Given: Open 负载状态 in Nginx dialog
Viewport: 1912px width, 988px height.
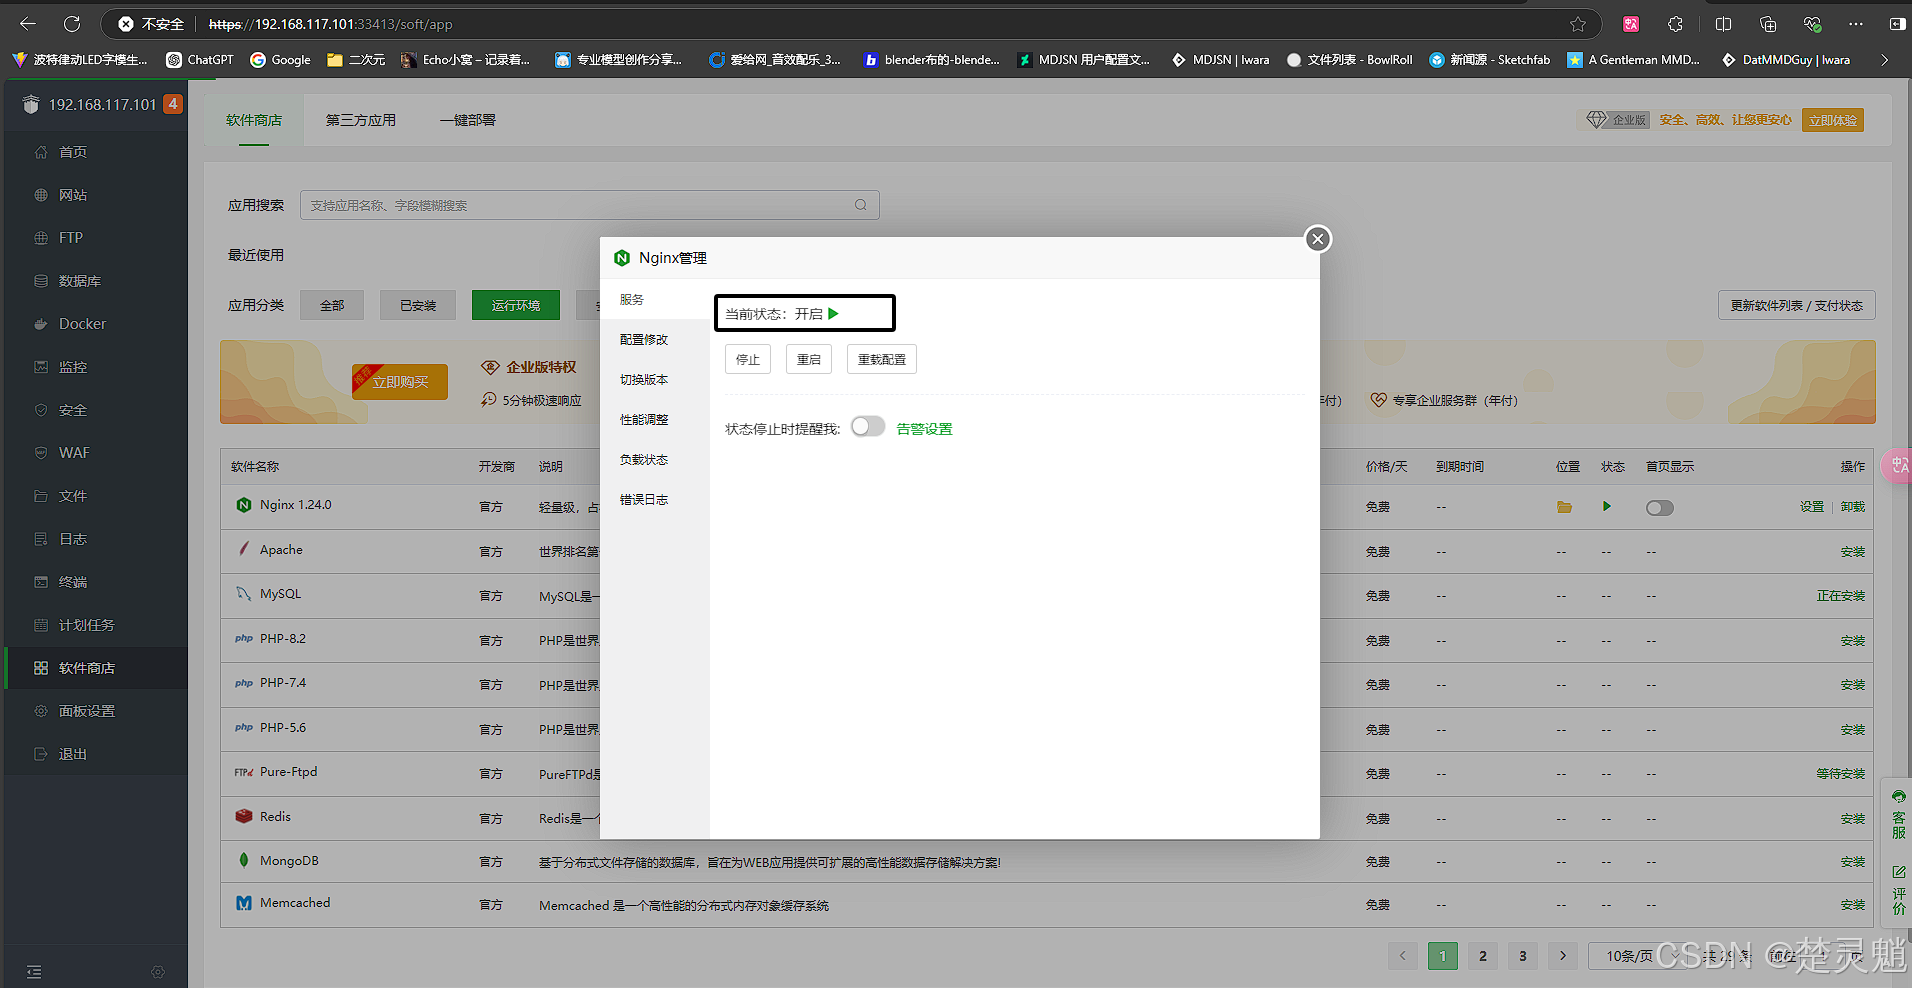Looking at the screenshot, I should pos(644,460).
